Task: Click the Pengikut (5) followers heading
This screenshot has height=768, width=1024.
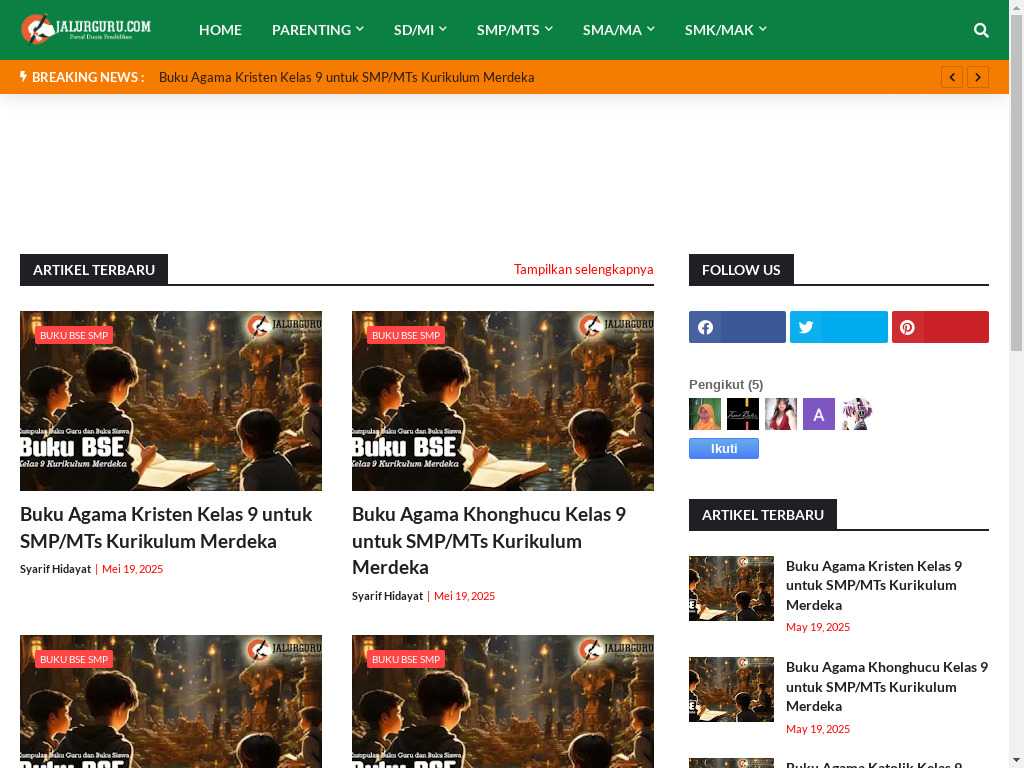Action: (726, 384)
